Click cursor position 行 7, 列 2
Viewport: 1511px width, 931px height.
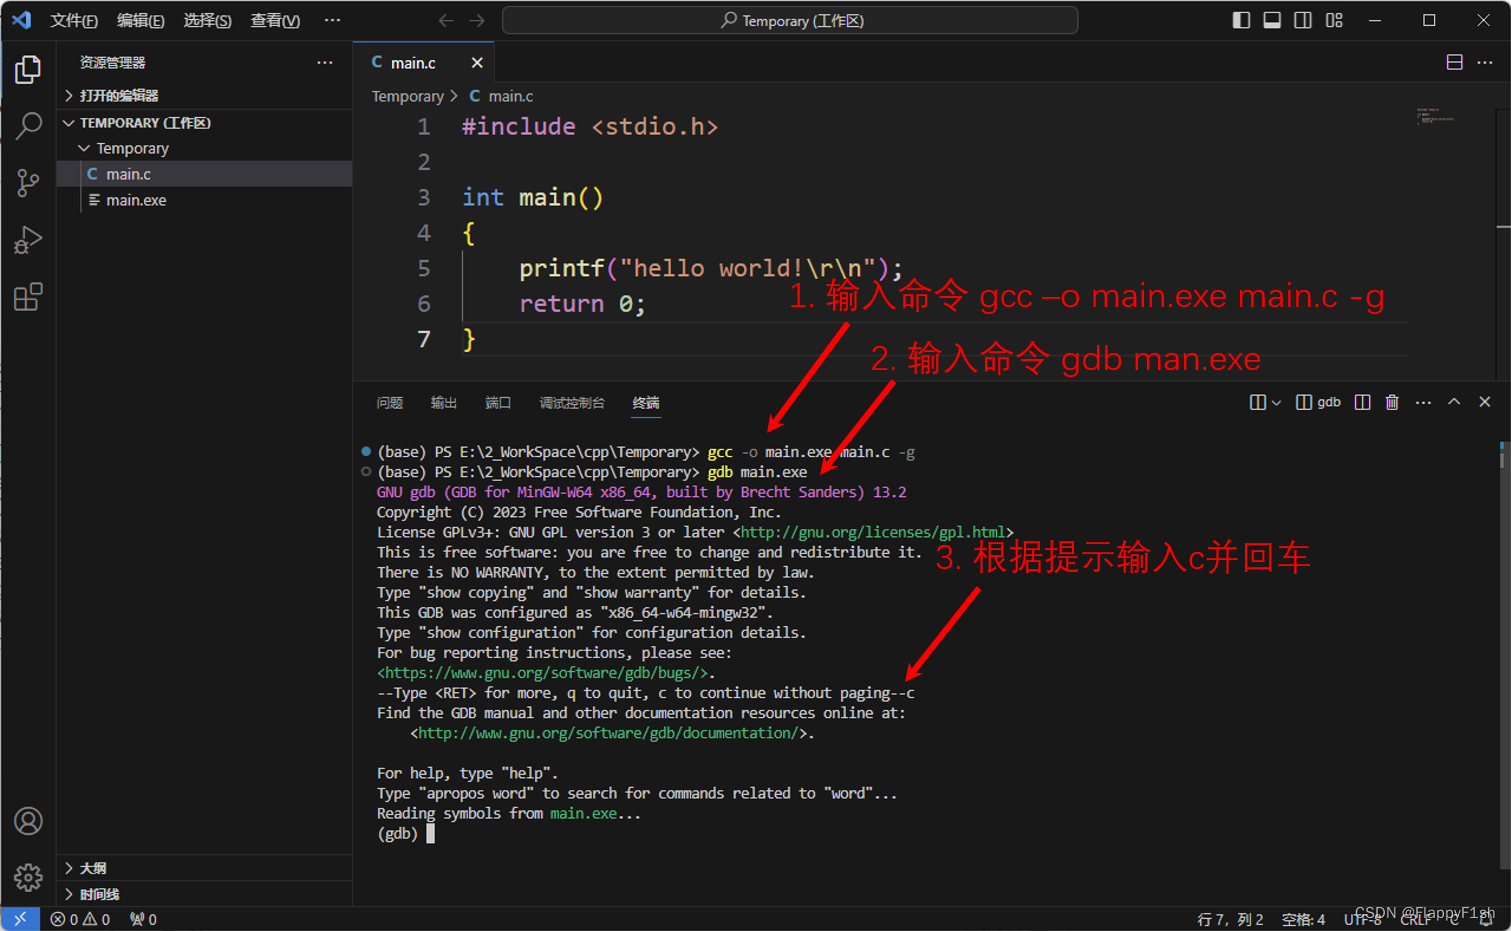[1230, 920]
